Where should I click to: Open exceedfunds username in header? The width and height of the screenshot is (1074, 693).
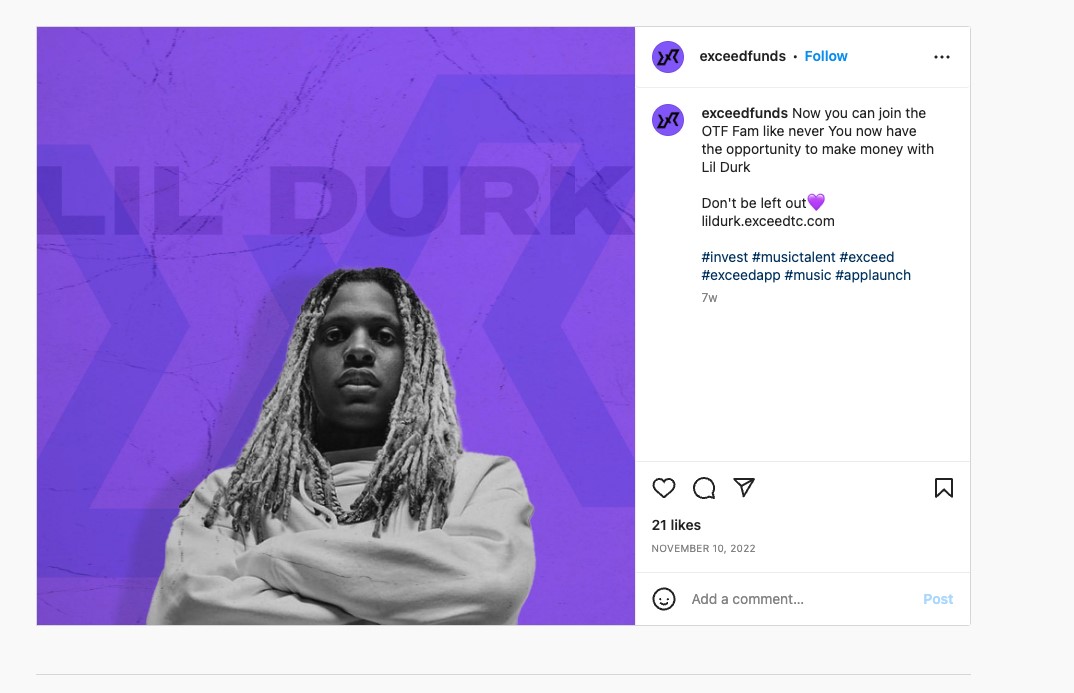click(742, 56)
